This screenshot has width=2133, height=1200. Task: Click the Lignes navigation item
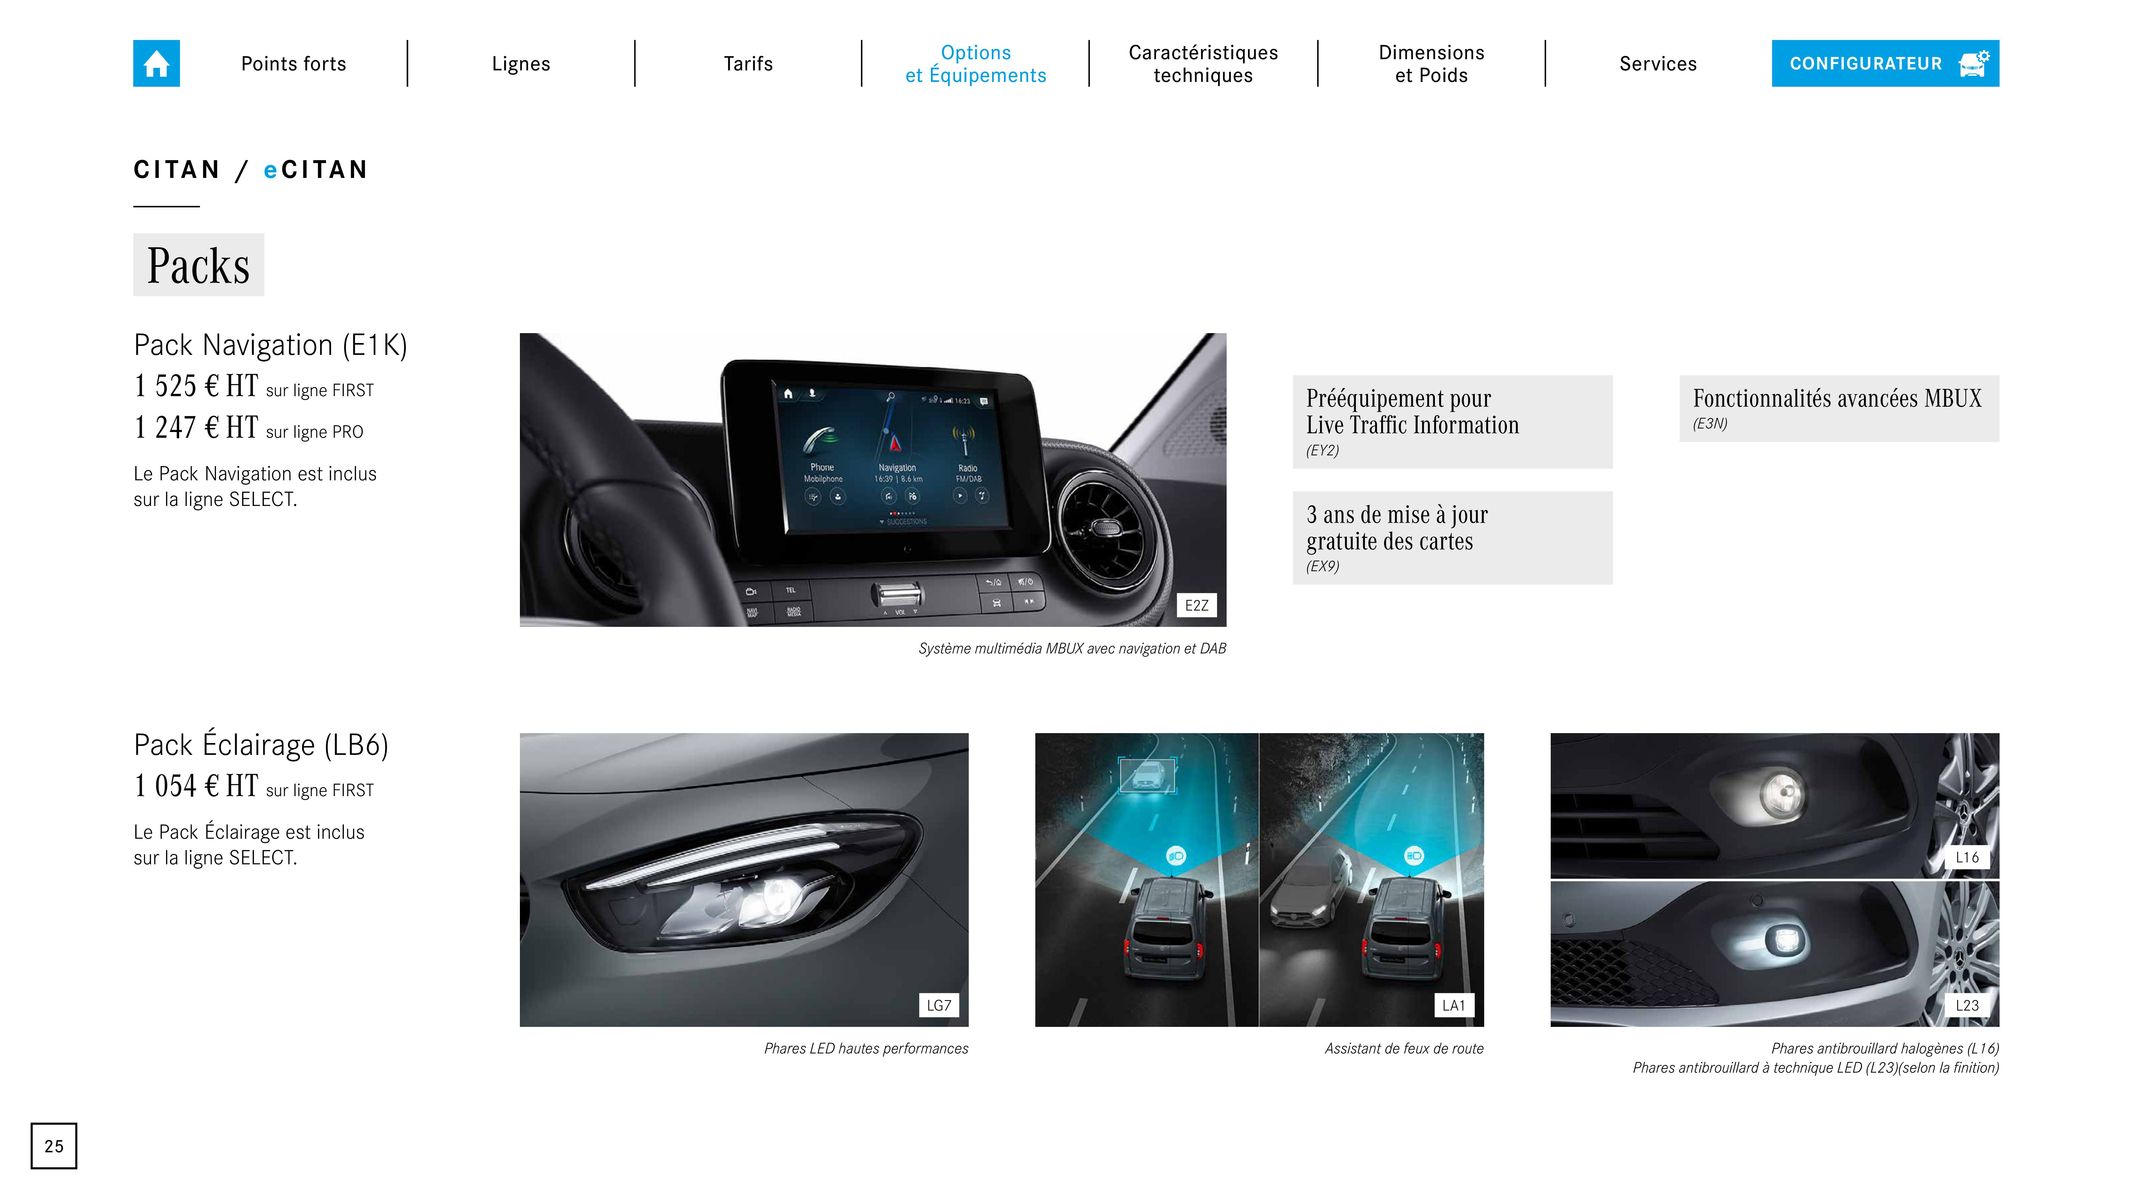pyautogui.click(x=522, y=62)
